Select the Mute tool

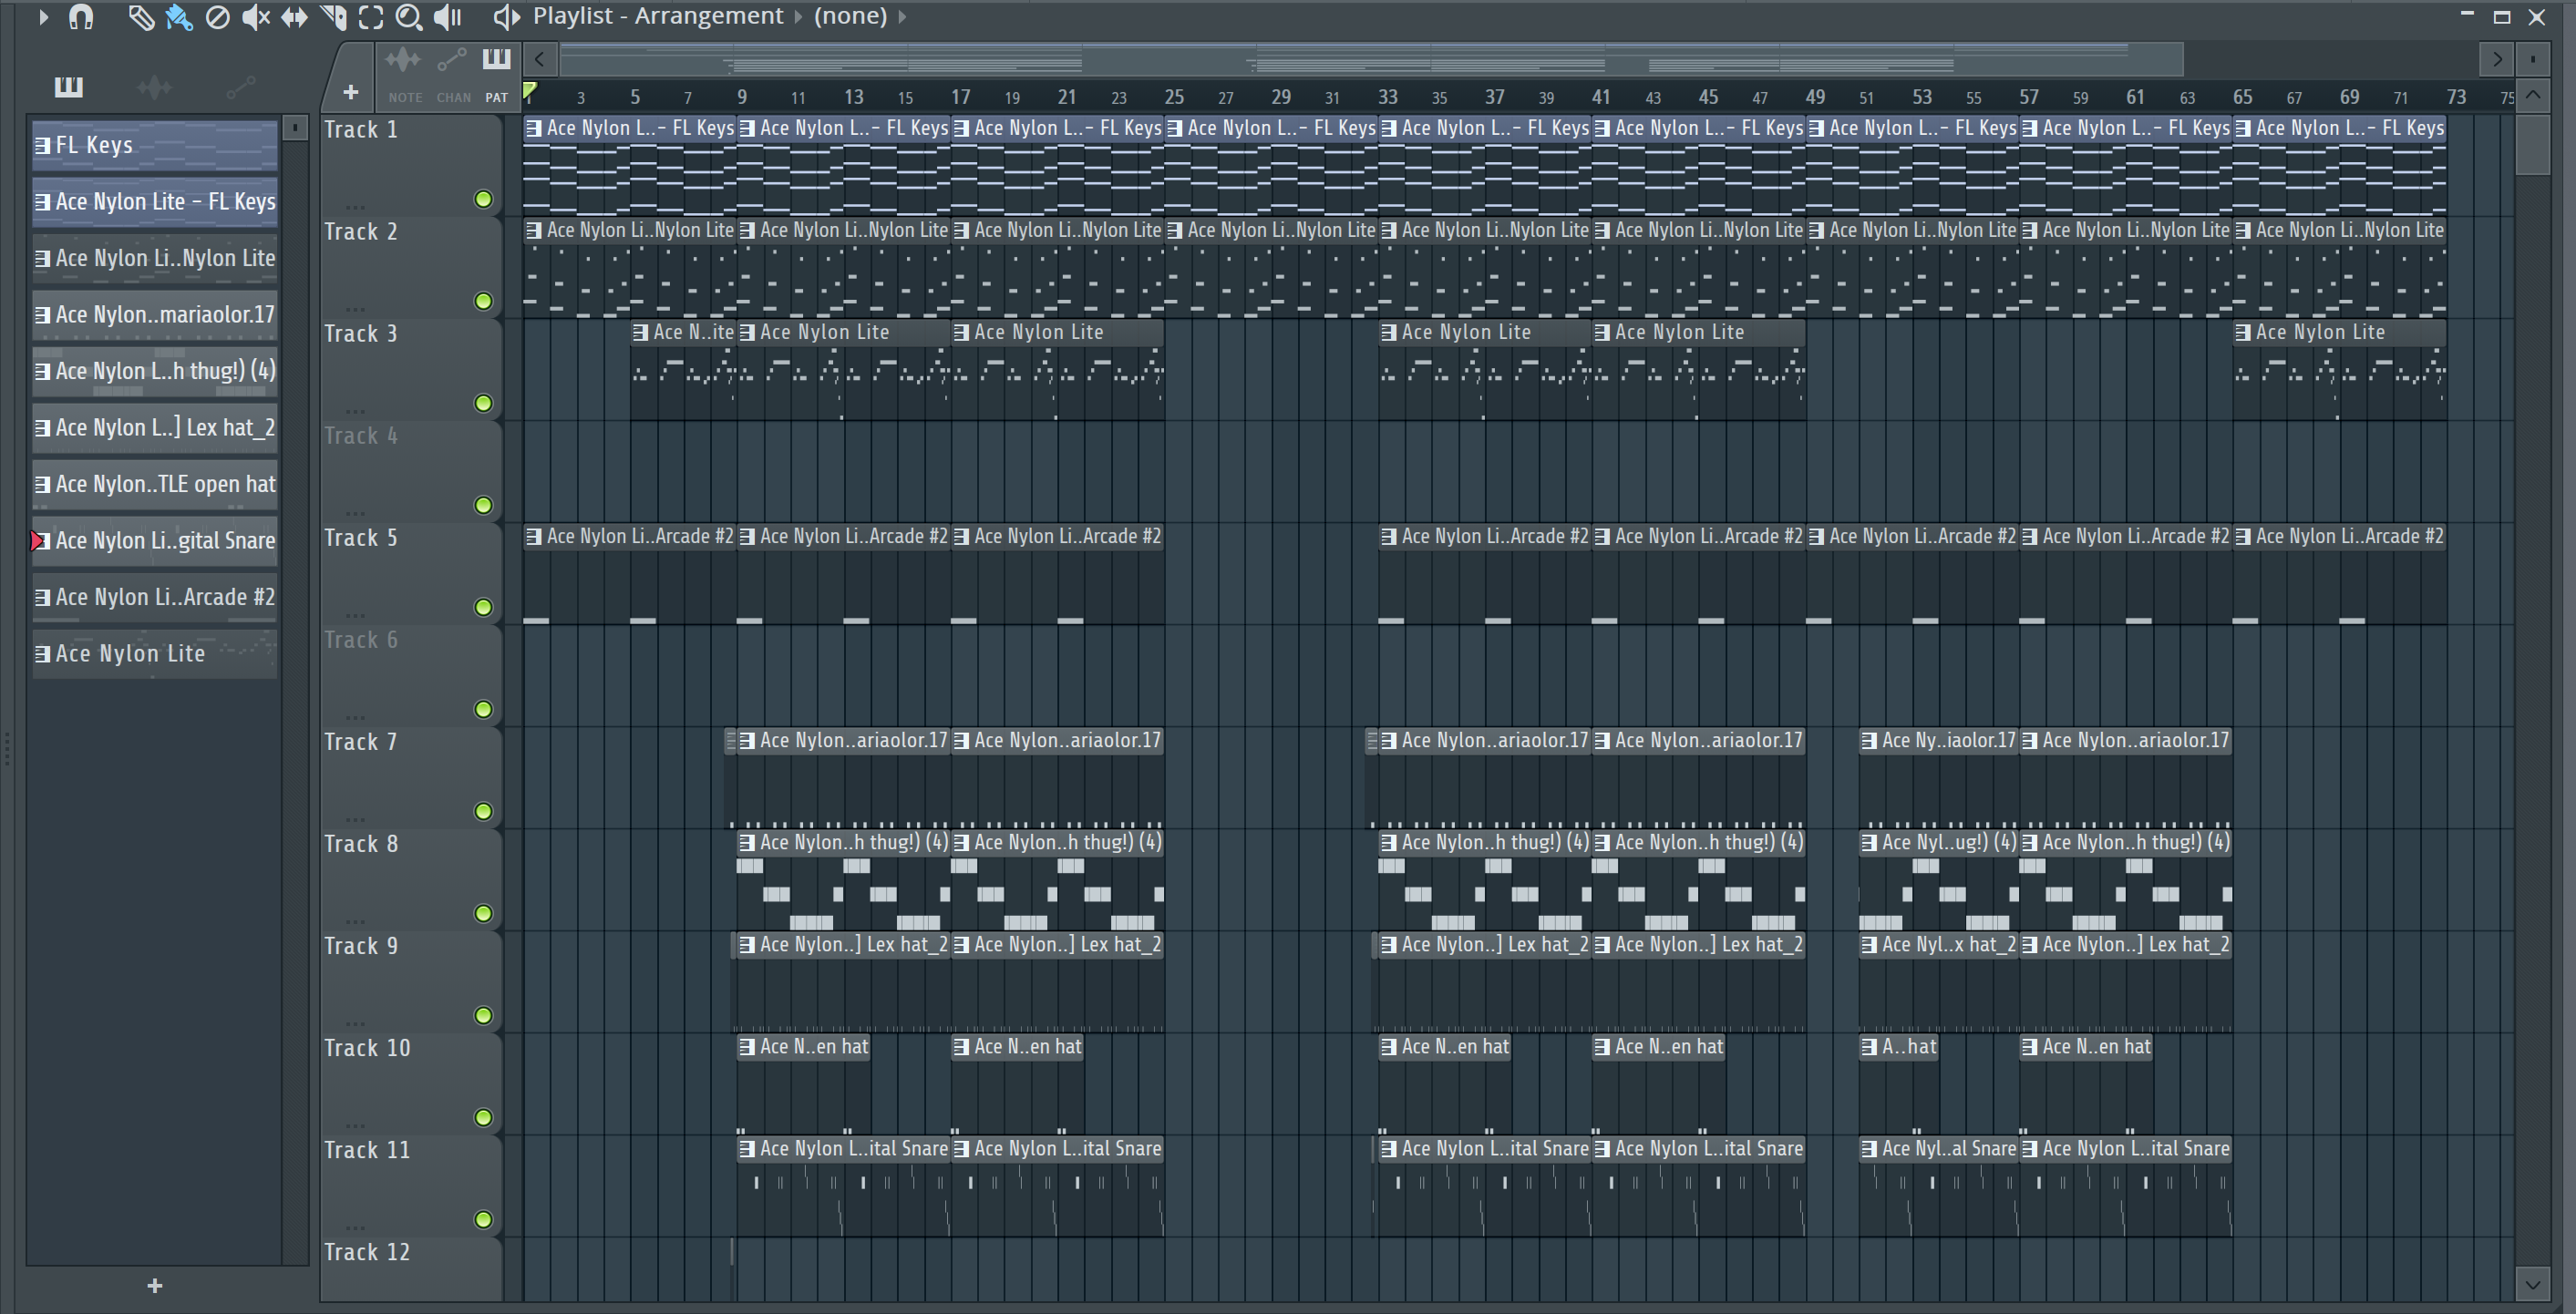[x=256, y=16]
